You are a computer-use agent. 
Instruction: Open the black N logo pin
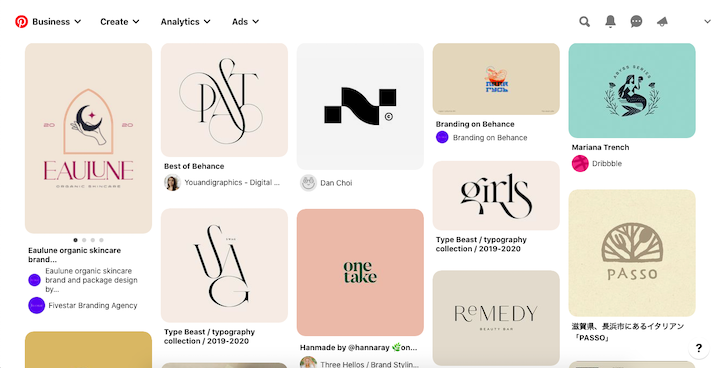tap(360, 106)
